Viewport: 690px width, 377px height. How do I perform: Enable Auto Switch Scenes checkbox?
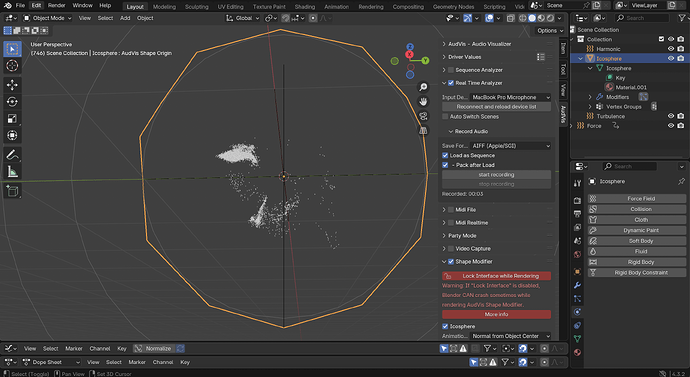coord(445,117)
